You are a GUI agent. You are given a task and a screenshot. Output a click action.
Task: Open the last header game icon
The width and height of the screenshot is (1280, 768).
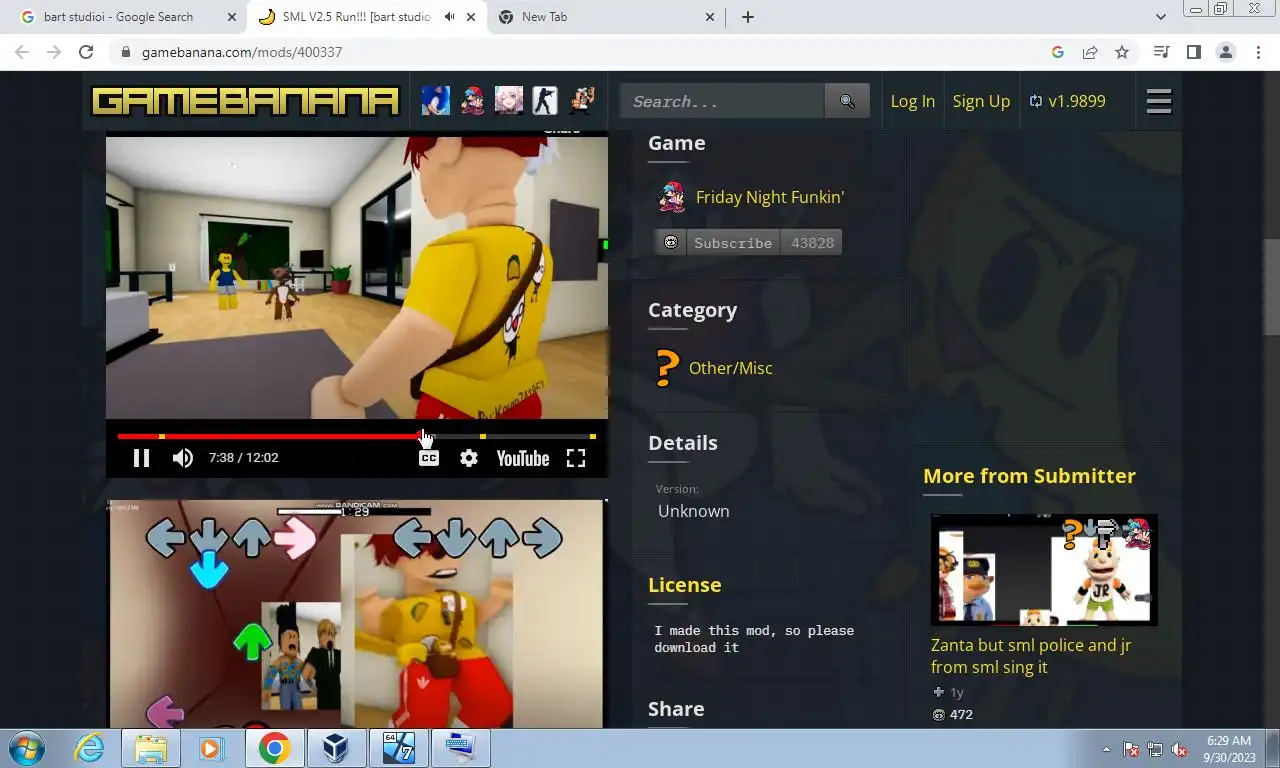[x=581, y=100]
